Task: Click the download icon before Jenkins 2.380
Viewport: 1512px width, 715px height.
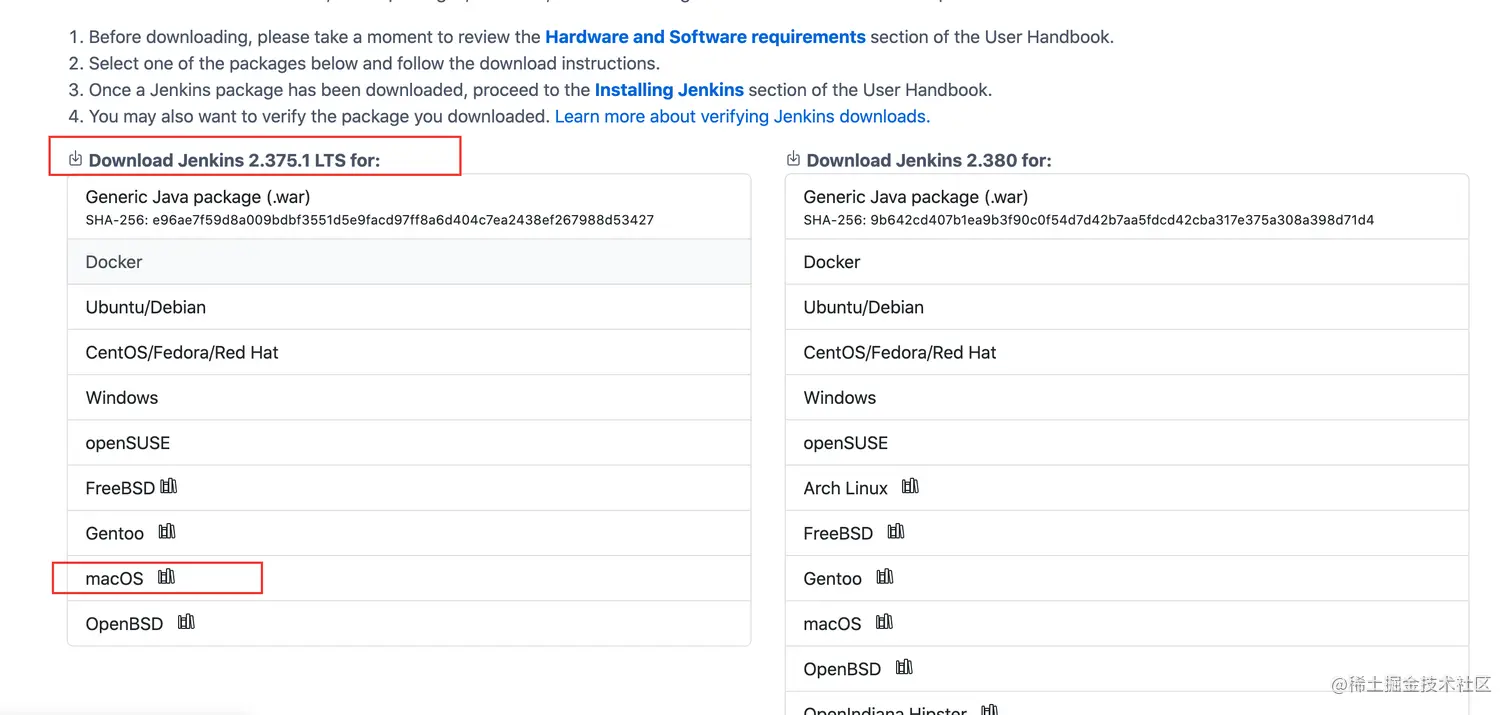Action: [793, 159]
